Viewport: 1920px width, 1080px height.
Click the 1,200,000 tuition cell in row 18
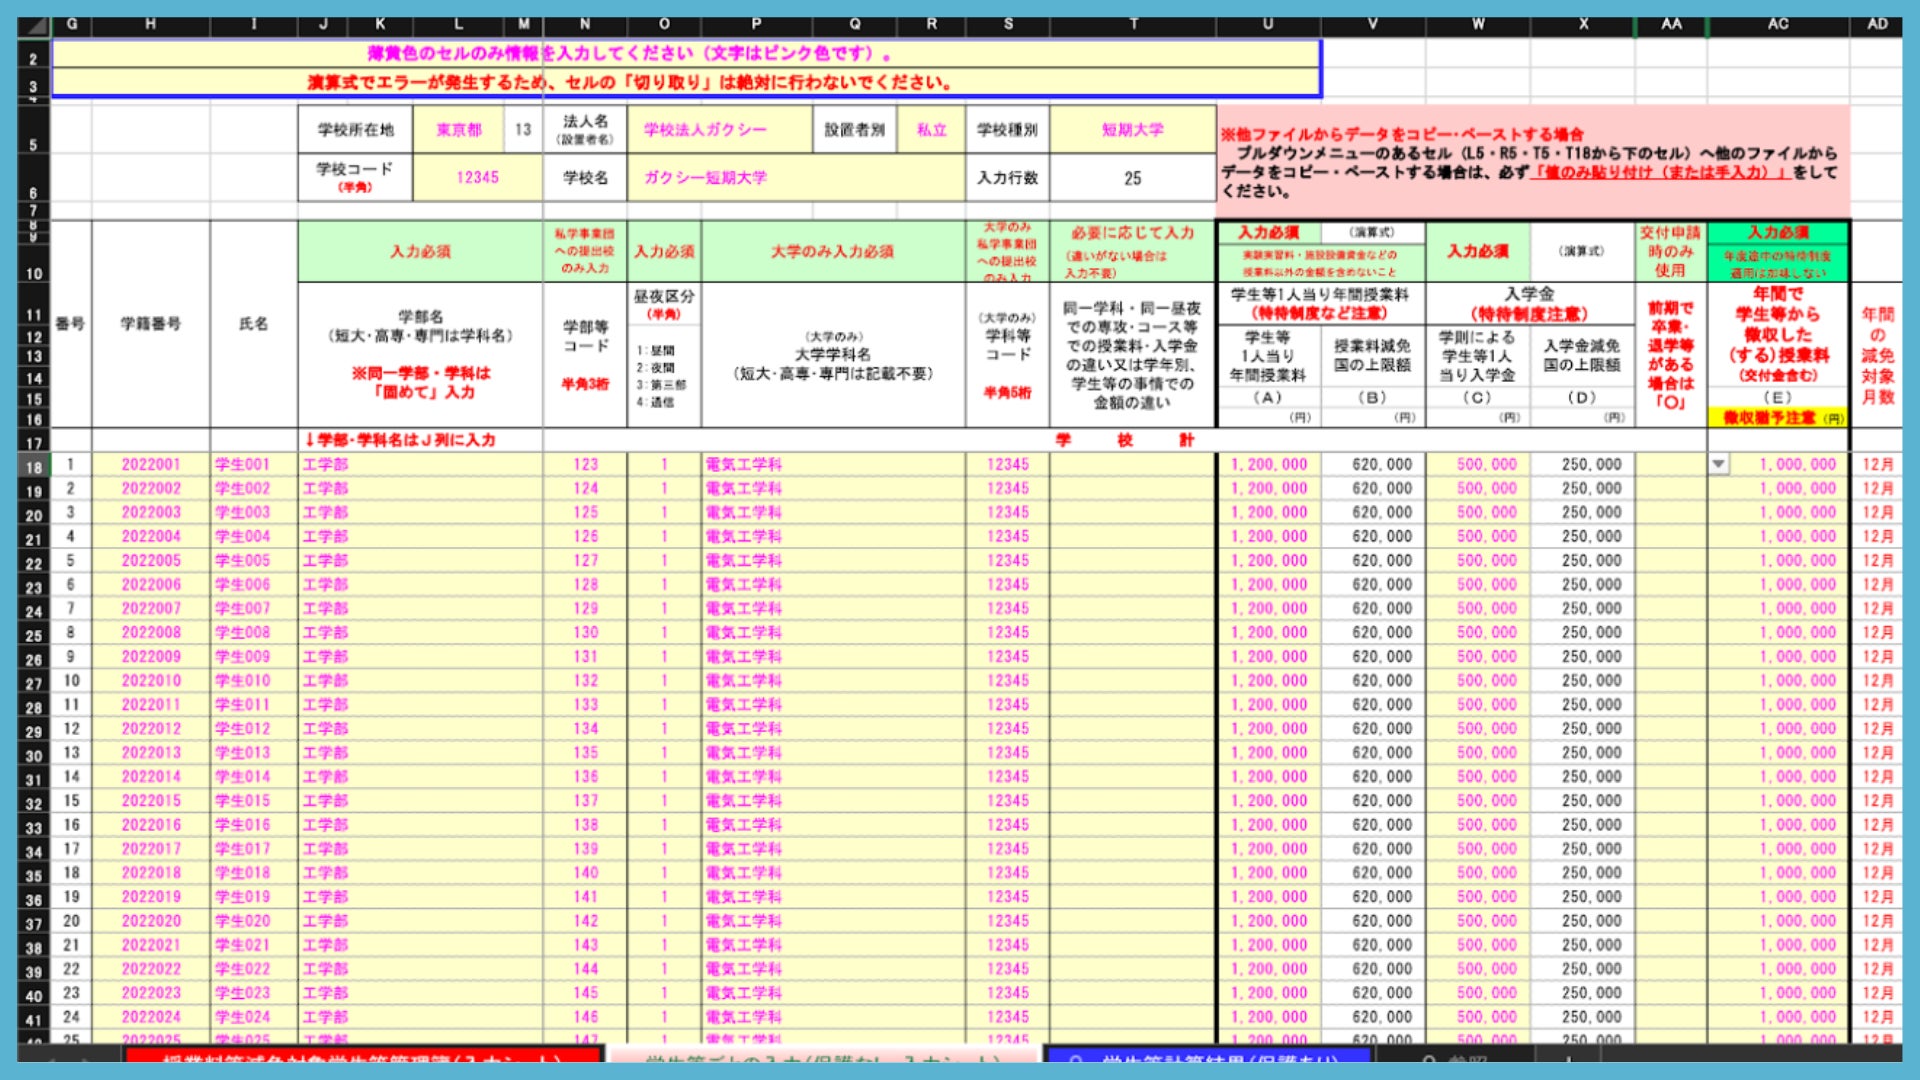[1268, 465]
